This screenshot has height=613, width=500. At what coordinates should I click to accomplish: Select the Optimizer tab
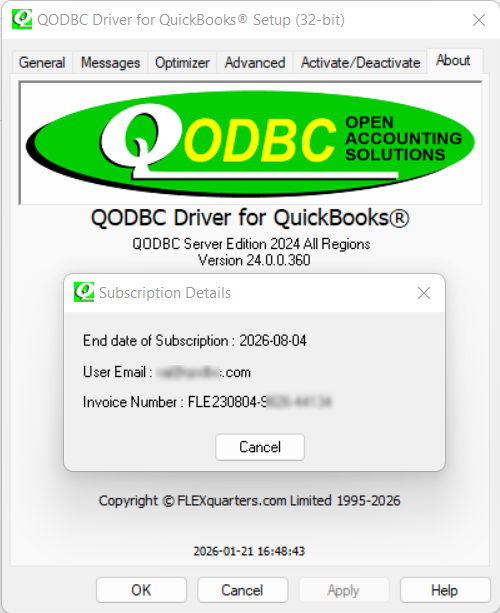(x=182, y=63)
